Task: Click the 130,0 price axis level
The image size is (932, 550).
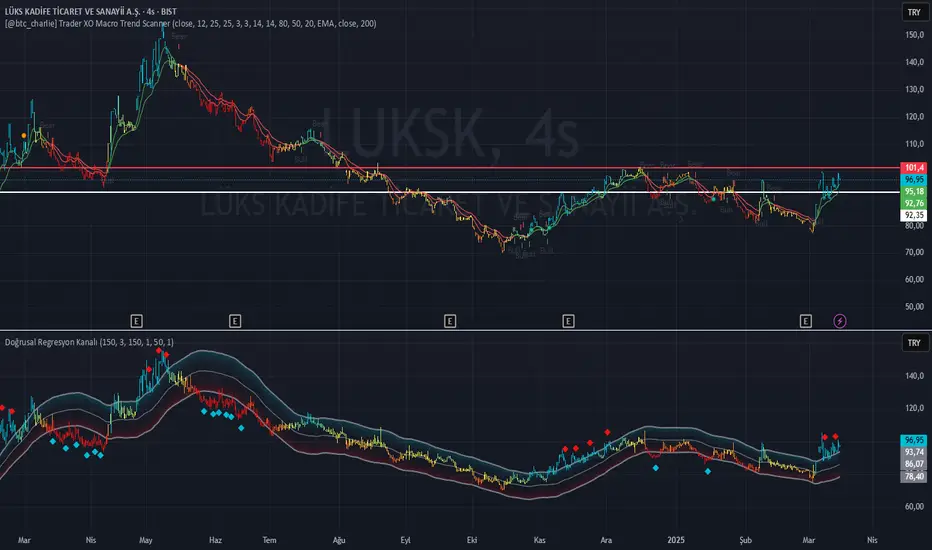Action: pos(914,89)
